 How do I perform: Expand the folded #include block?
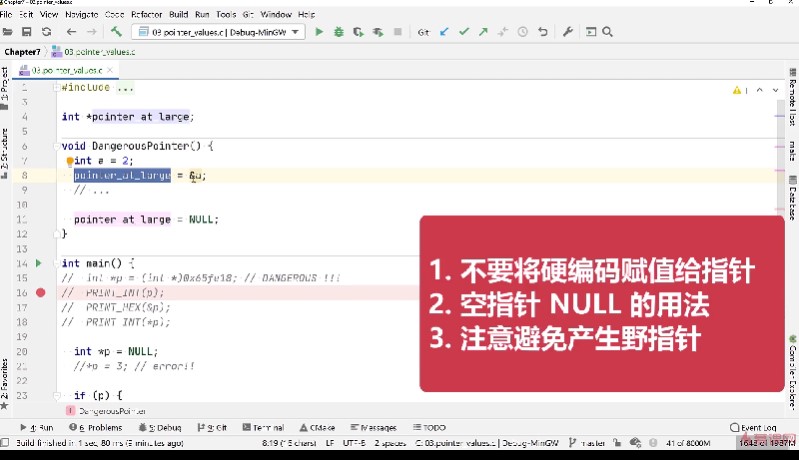(x=57, y=88)
